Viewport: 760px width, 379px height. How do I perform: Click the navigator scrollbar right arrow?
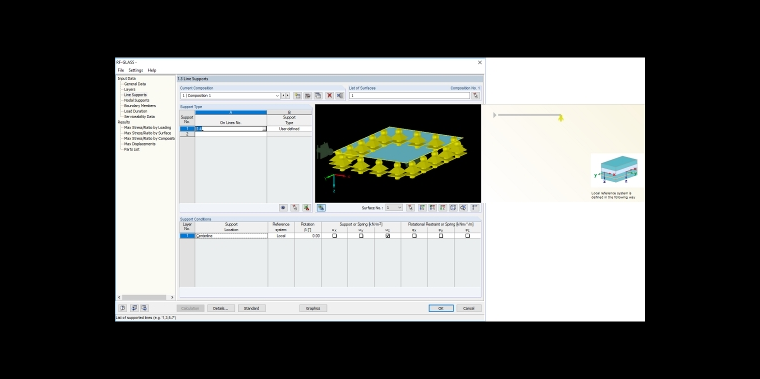(x=172, y=297)
